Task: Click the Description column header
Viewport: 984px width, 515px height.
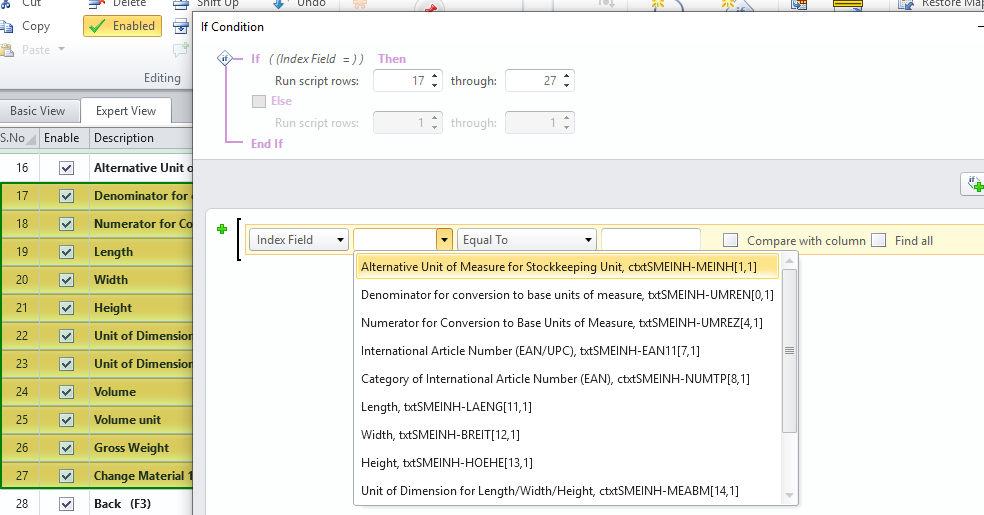Action: (141, 138)
